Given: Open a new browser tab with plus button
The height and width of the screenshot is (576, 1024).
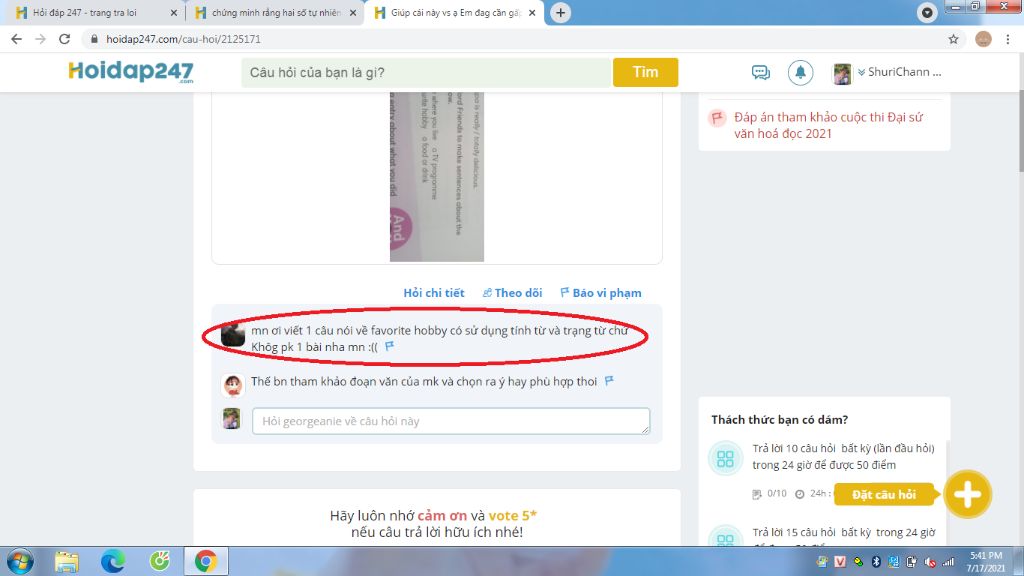Looking at the screenshot, I should pos(560,12).
